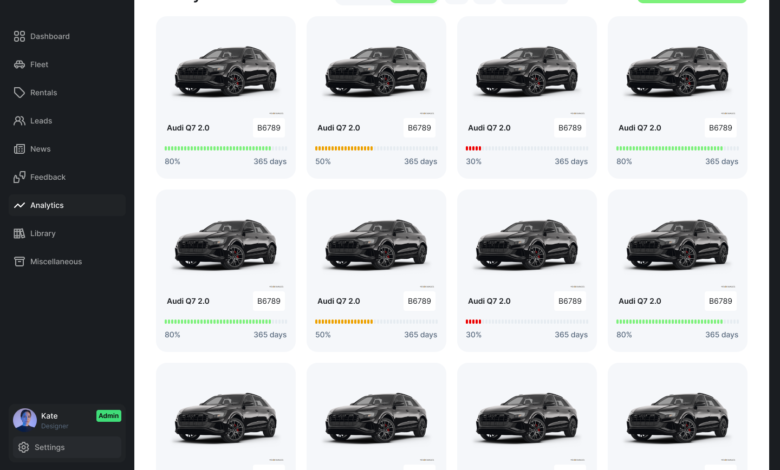Click the Rentals menu label
This screenshot has height=470, width=780.
click(x=43, y=93)
